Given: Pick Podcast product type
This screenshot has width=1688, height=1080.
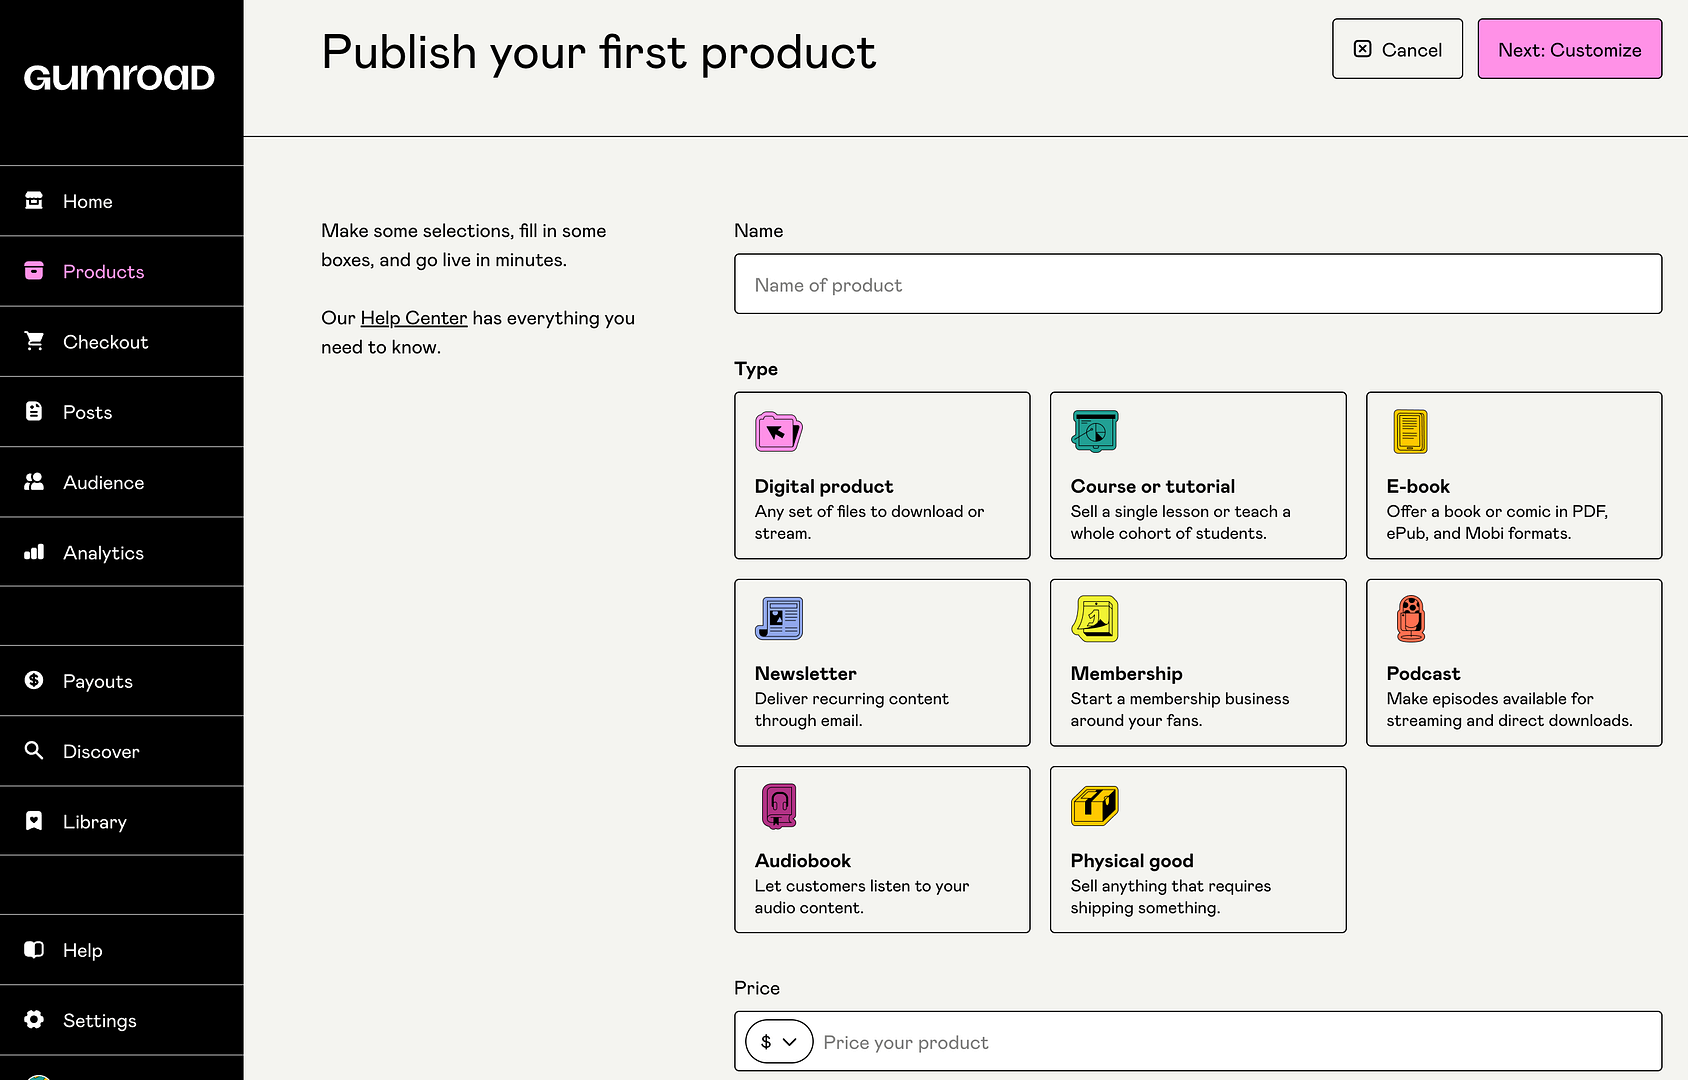Looking at the screenshot, I should click(1514, 662).
